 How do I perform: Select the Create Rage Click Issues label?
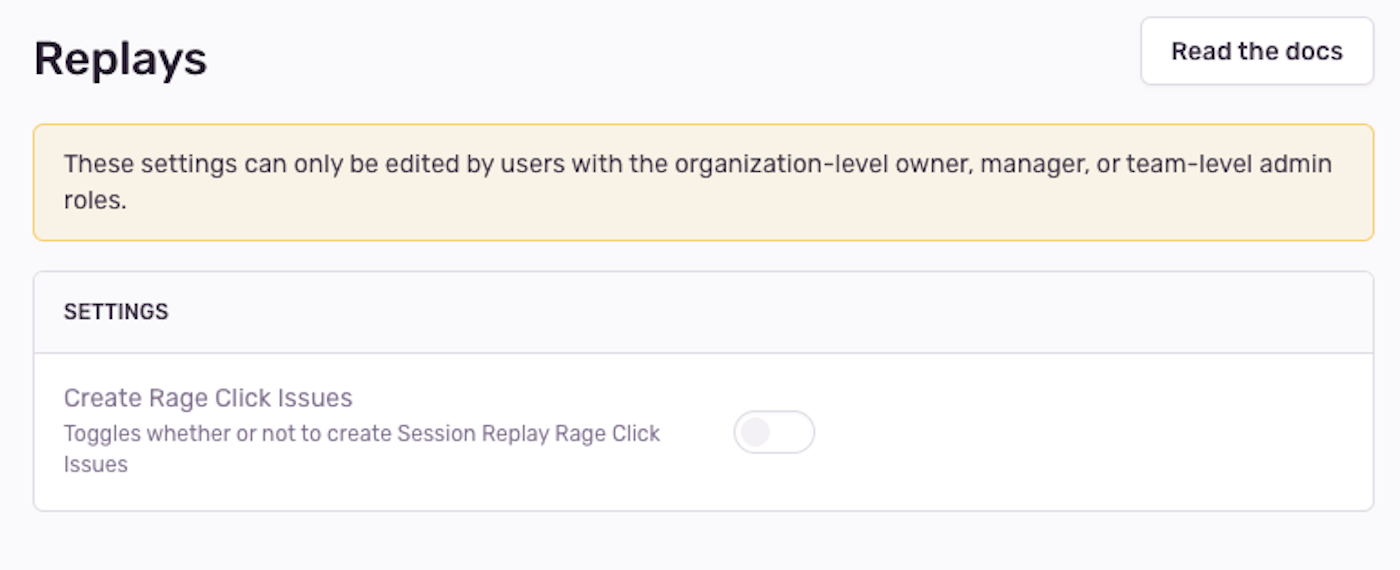pos(208,398)
